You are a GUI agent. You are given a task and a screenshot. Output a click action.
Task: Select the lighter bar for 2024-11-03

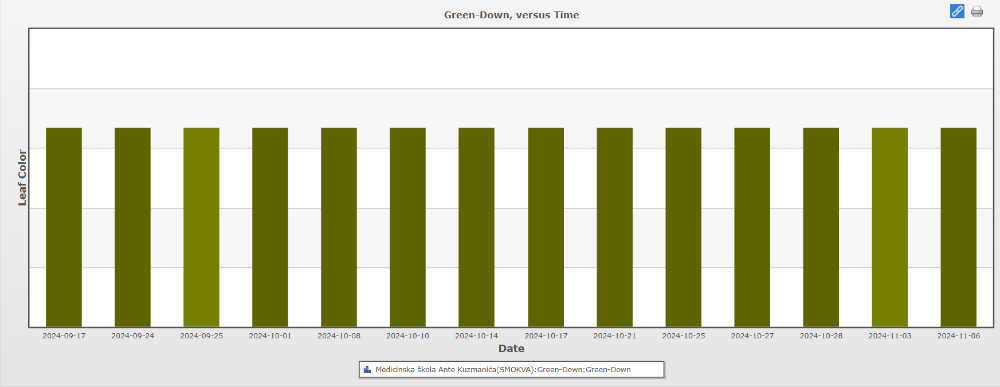tap(890, 228)
